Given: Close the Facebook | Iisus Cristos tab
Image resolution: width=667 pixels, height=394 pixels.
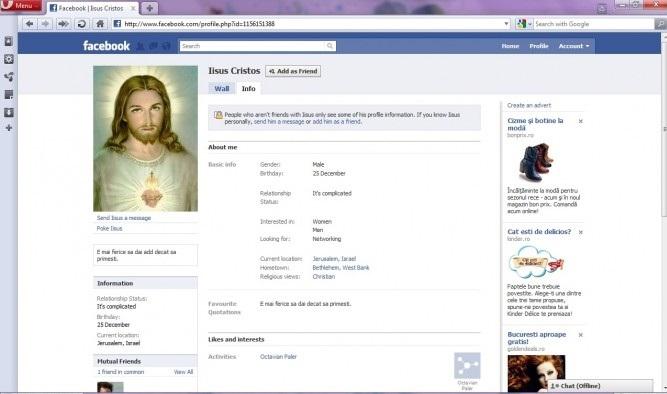Looking at the screenshot, I should 133,8.
